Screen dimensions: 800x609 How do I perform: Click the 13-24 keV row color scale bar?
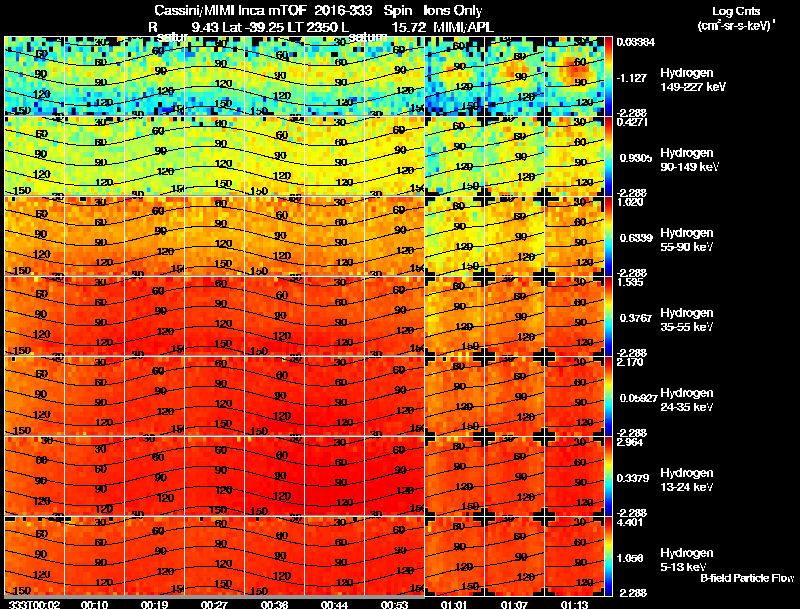(608, 476)
